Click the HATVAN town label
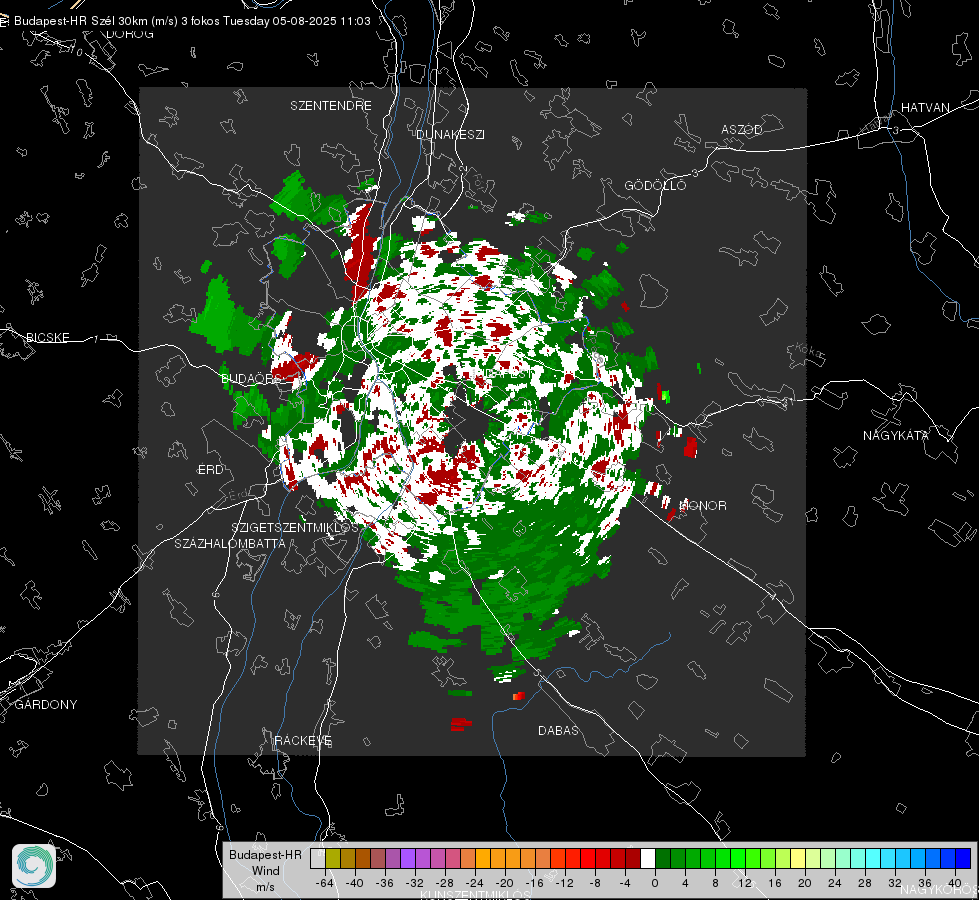979x900 pixels. 925,108
